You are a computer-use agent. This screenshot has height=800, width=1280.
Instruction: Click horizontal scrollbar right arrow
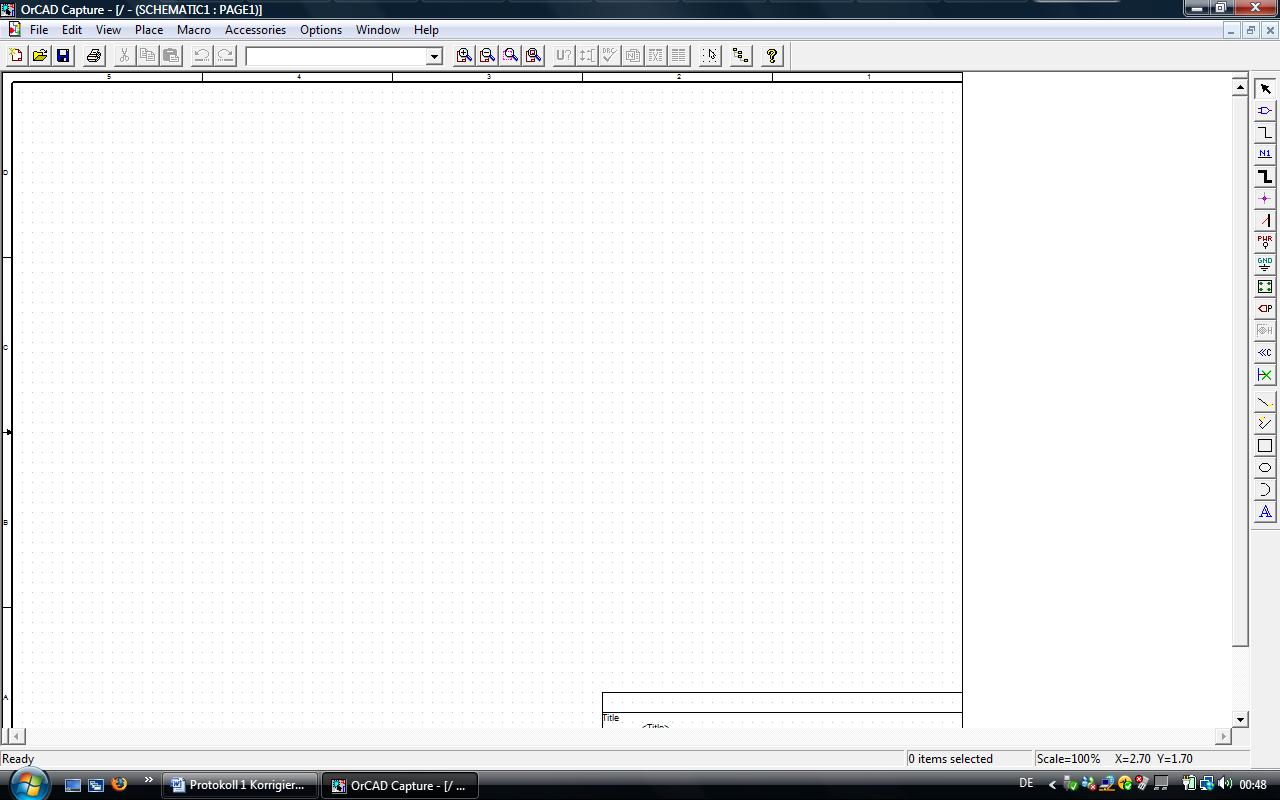pyautogui.click(x=1222, y=736)
